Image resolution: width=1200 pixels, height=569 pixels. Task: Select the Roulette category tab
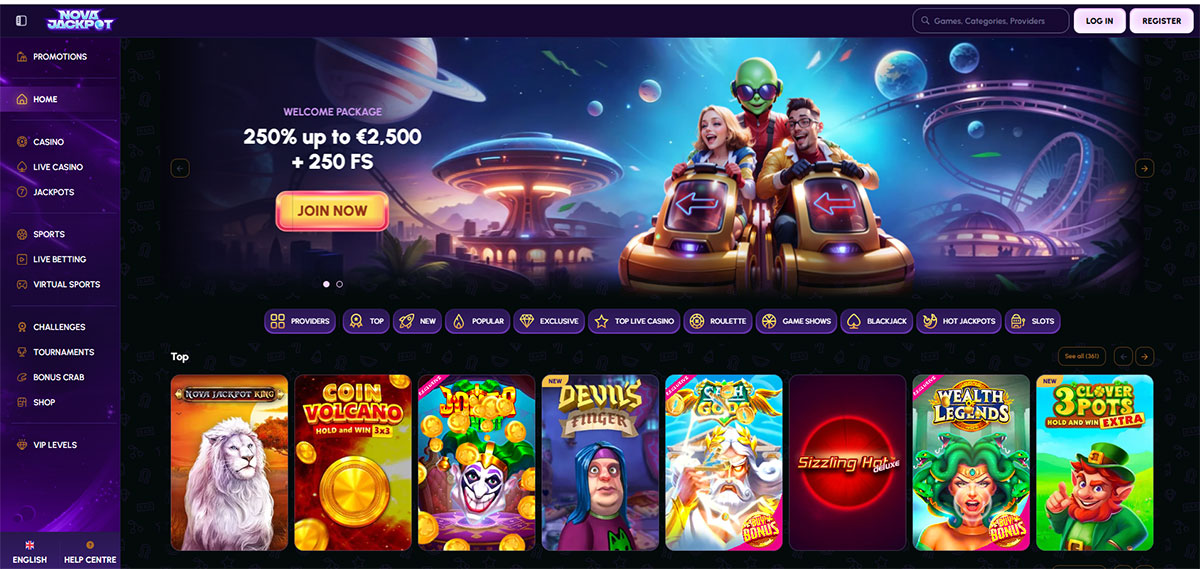(718, 321)
